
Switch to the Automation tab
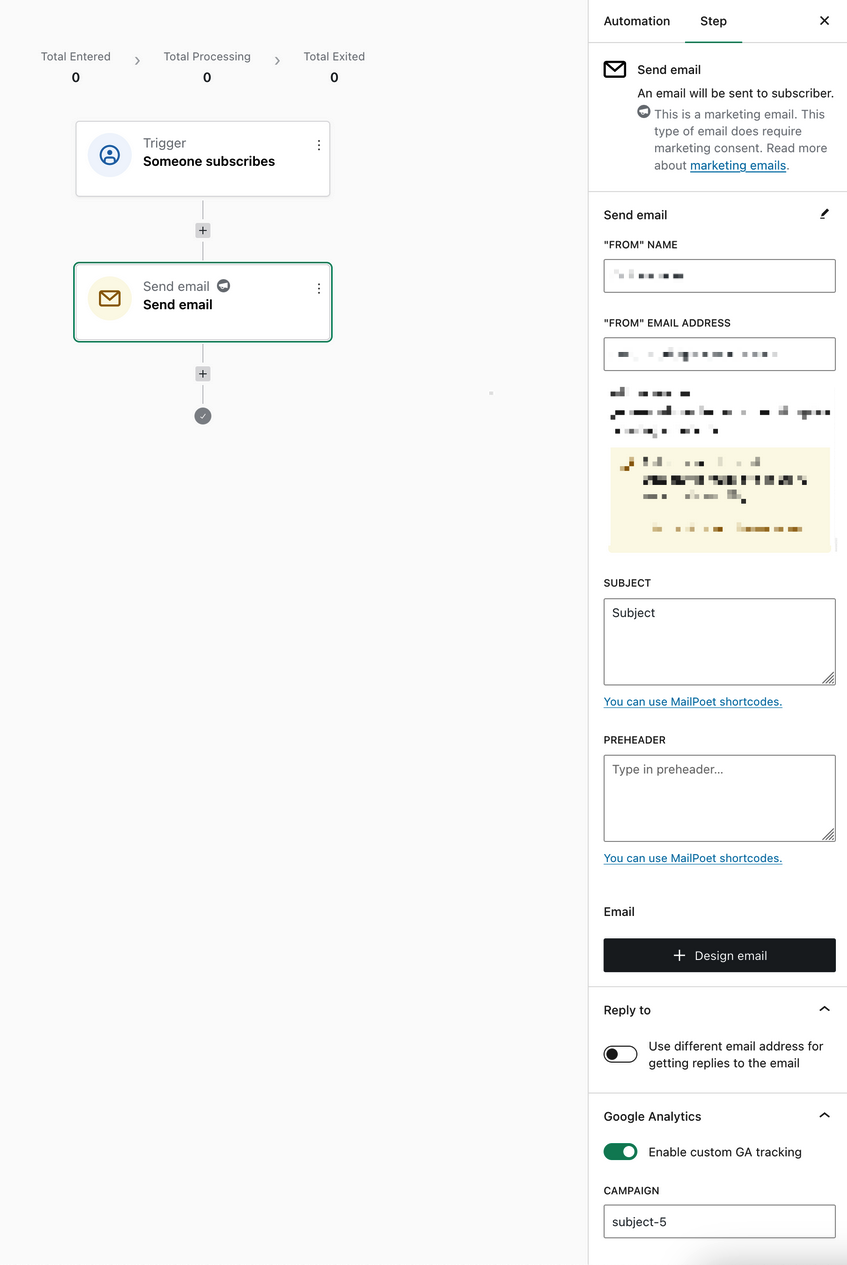click(x=637, y=21)
